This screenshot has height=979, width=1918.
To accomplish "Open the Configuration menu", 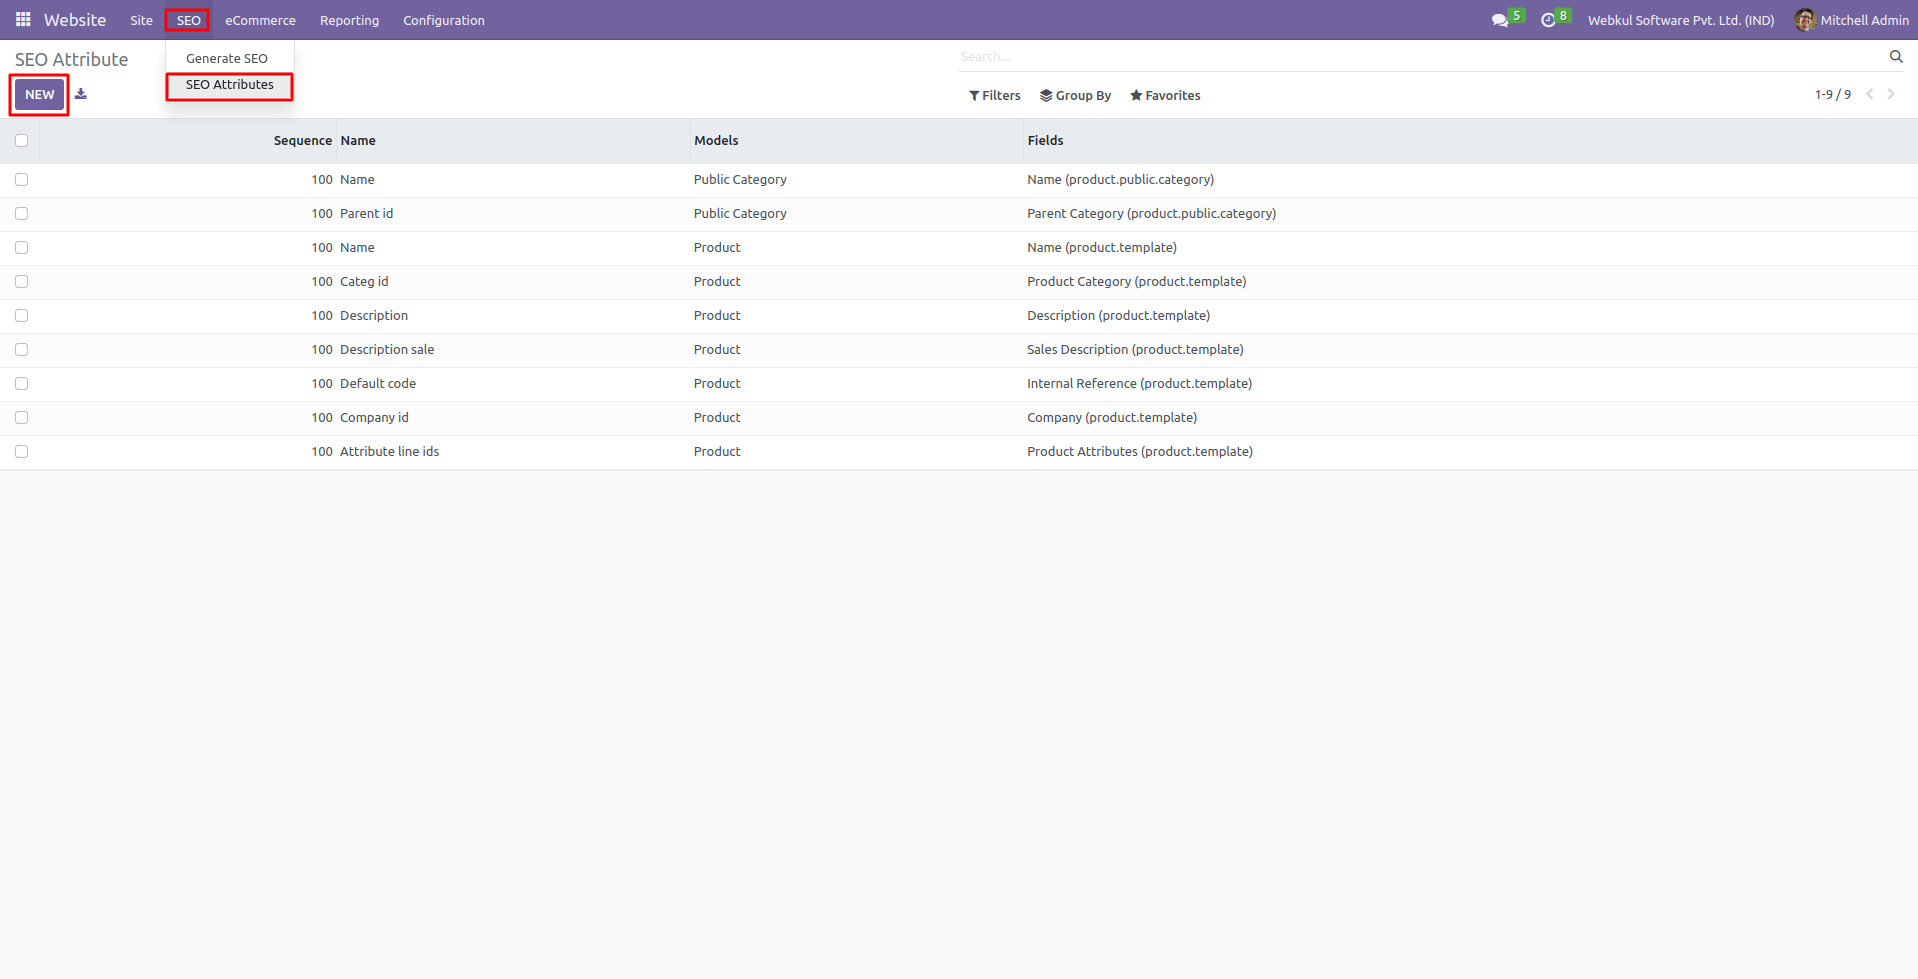I will coord(444,20).
